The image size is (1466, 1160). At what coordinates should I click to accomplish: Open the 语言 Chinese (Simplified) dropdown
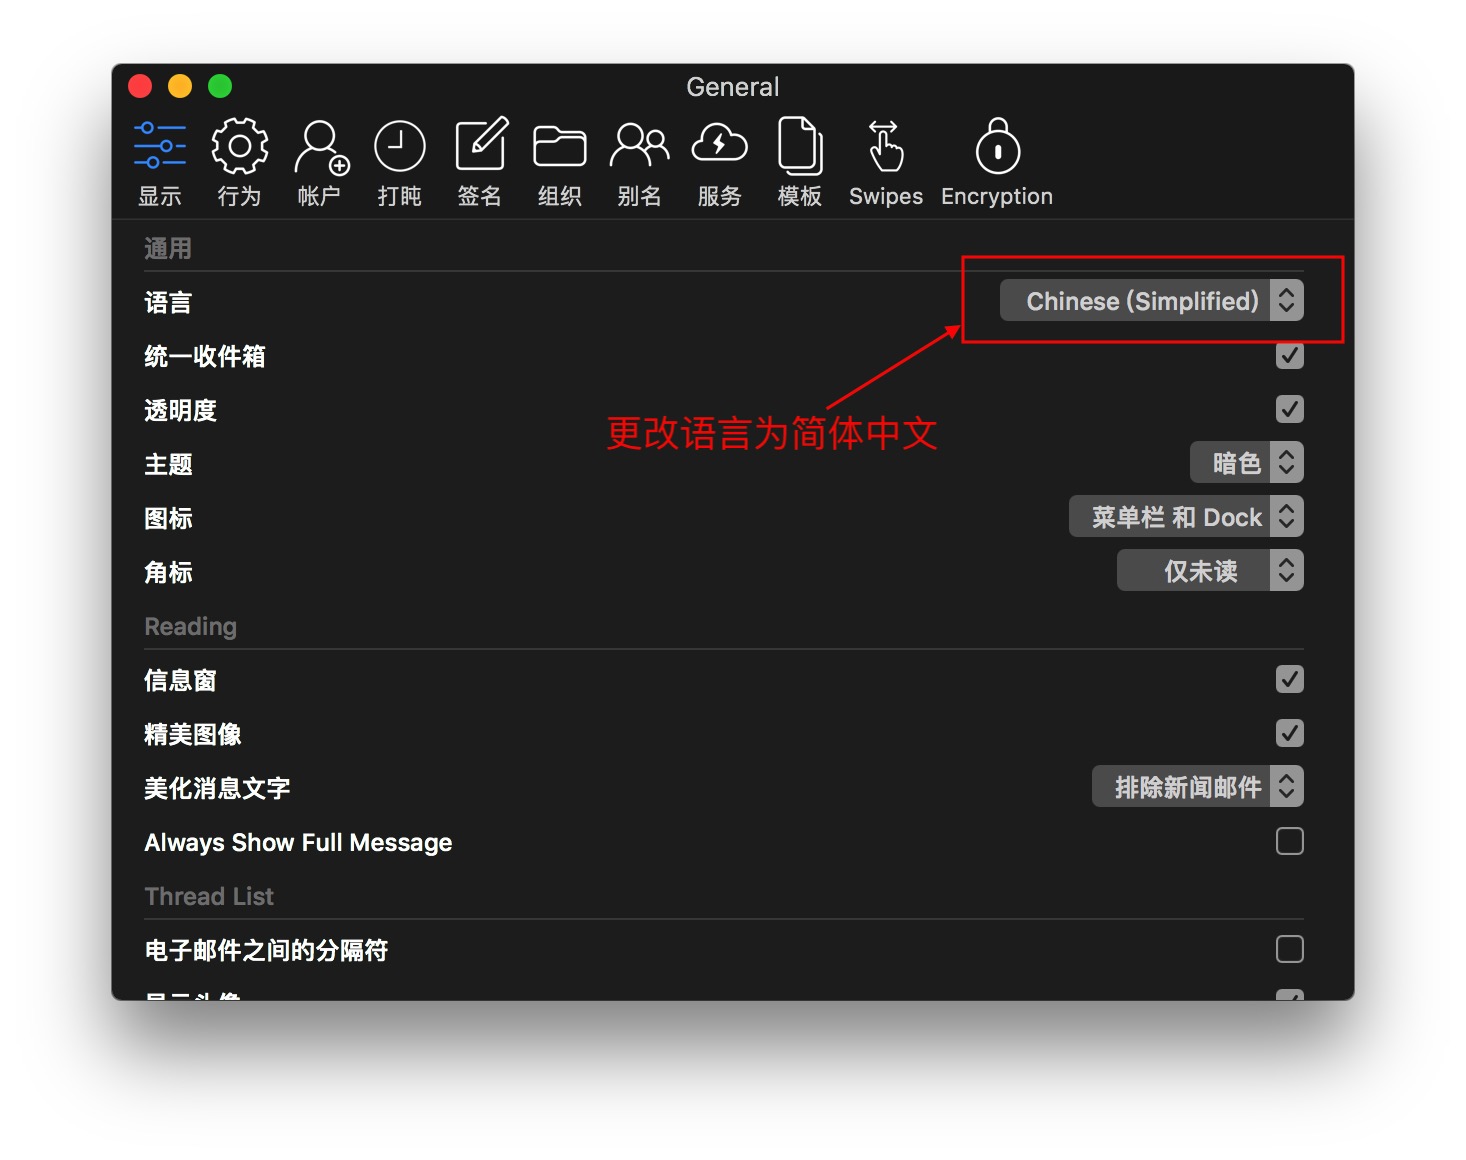(x=1152, y=300)
